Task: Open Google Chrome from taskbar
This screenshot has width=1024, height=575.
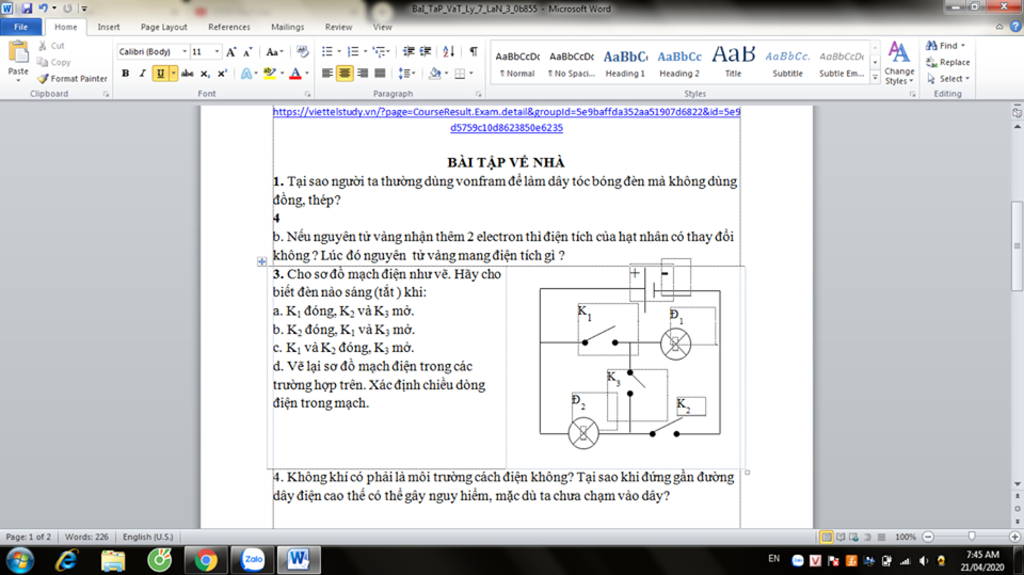Action: click(x=206, y=560)
